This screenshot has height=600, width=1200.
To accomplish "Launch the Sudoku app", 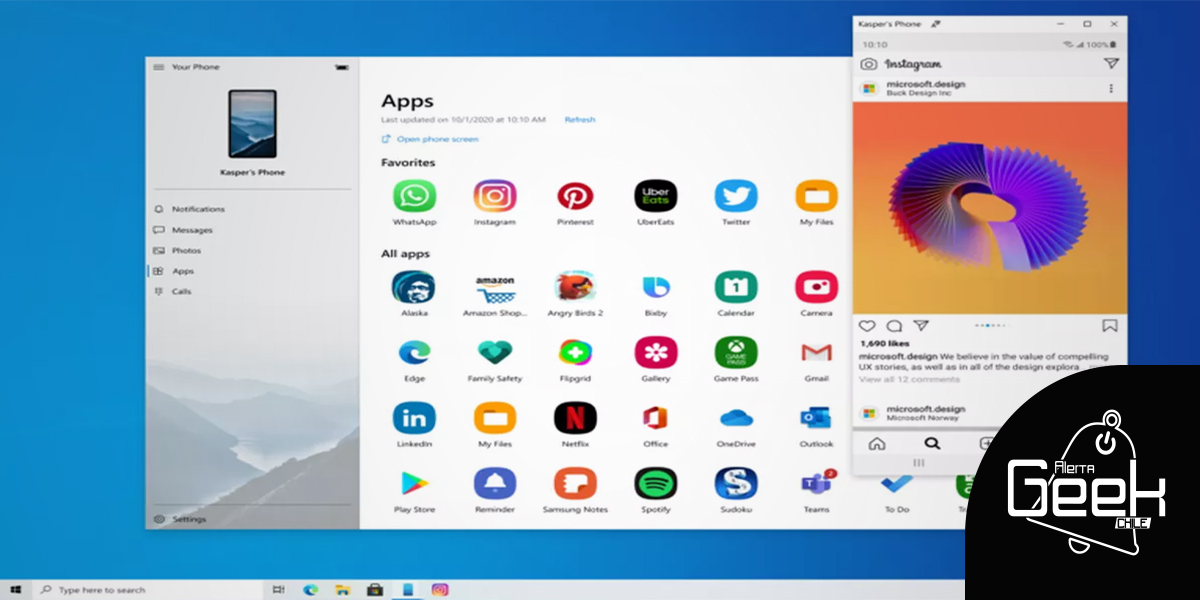I will [736, 483].
